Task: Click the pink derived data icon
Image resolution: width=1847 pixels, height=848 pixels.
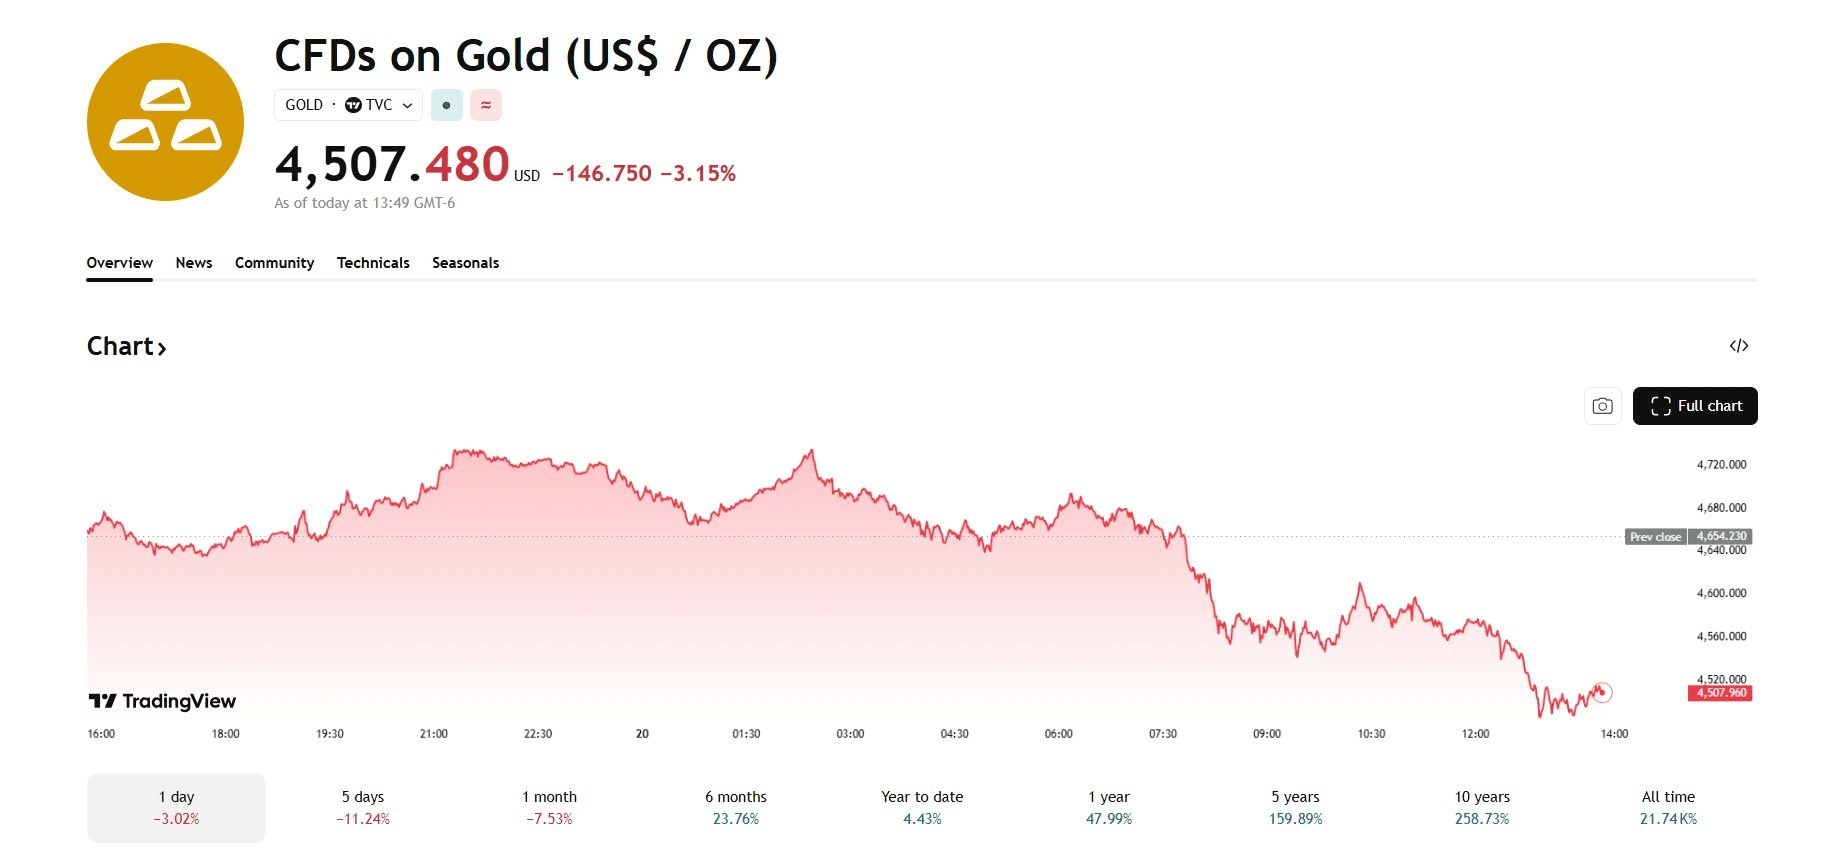Action: click(x=486, y=105)
